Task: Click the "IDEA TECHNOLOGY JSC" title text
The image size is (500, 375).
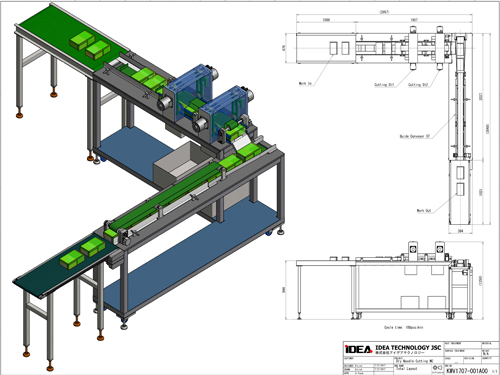Action: point(408,347)
